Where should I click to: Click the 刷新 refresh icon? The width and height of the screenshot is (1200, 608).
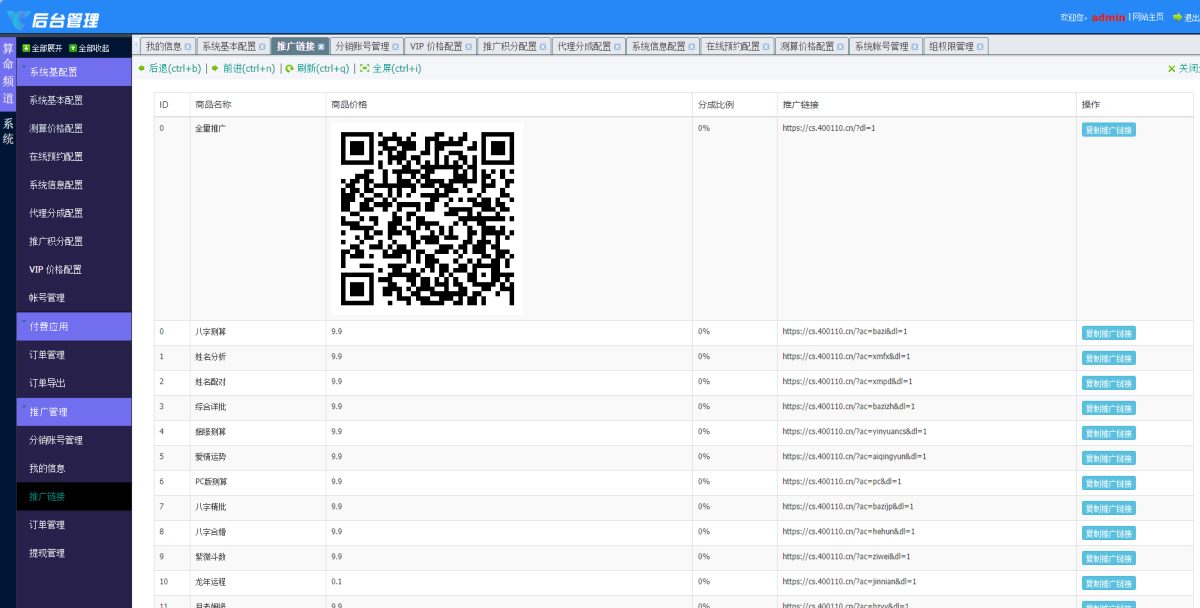[x=289, y=68]
